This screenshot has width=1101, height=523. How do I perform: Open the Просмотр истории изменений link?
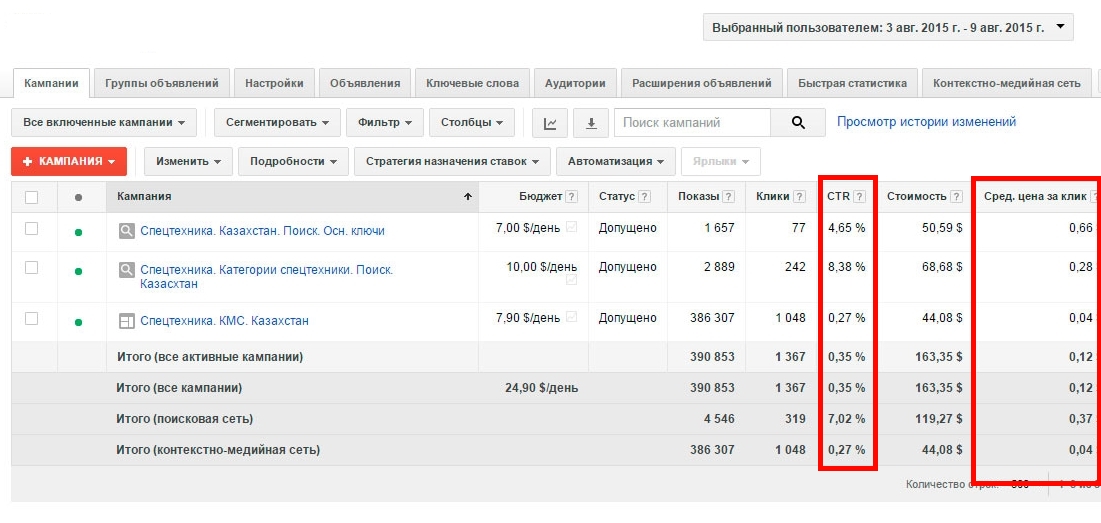(x=926, y=122)
